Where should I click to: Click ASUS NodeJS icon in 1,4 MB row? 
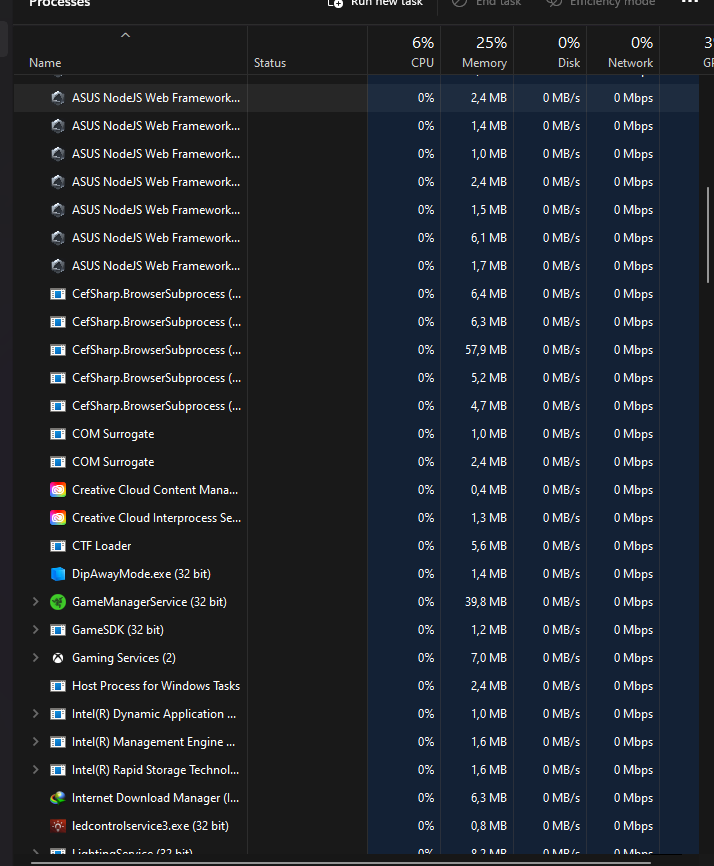pos(58,126)
